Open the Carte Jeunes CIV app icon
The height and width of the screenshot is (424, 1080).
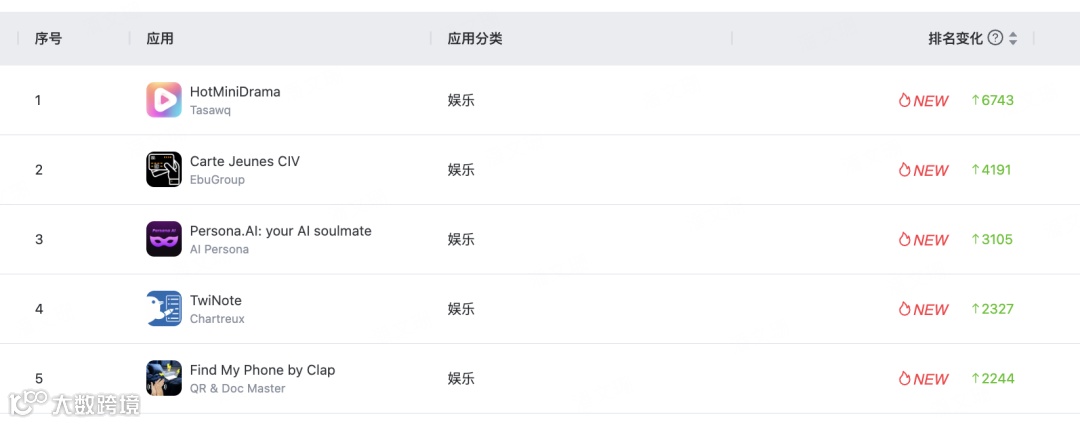coord(164,169)
